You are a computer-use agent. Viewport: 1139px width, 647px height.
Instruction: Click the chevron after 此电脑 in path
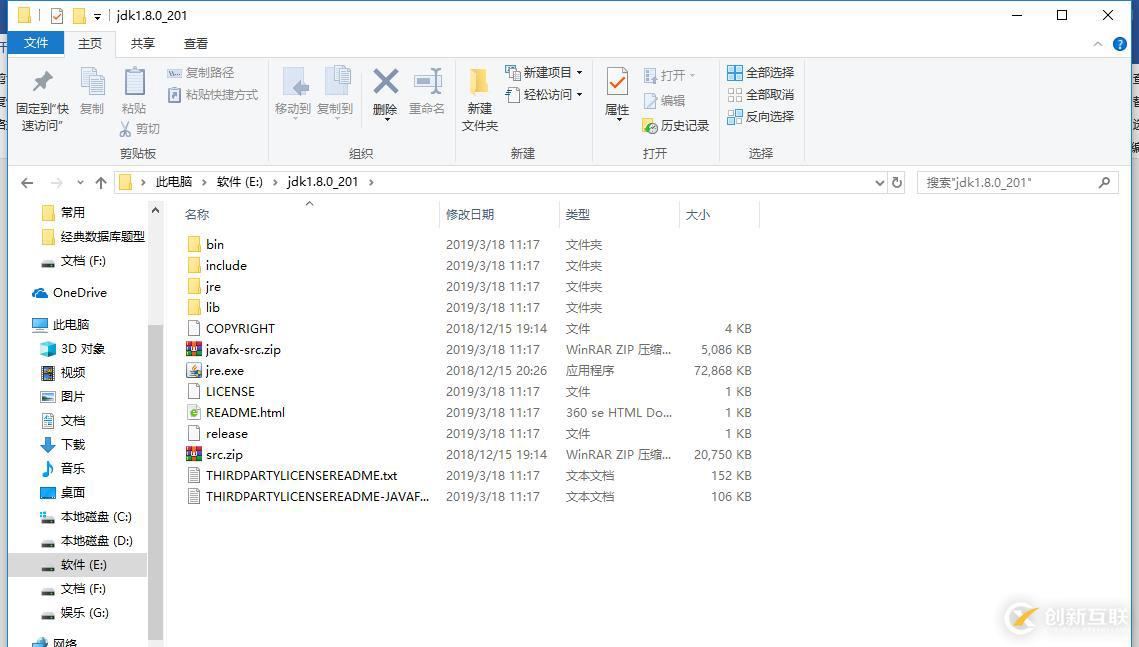pyautogui.click(x=204, y=182)
